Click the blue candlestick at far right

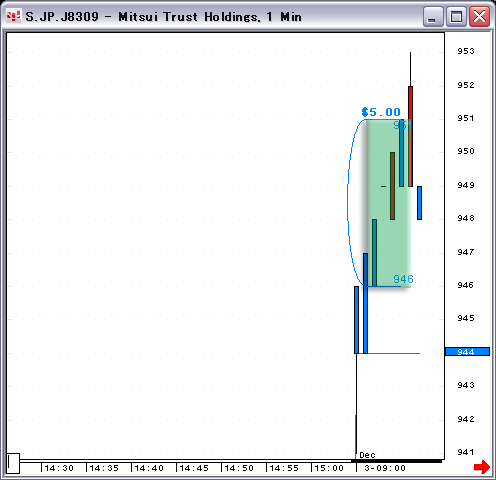pos(419,203)
